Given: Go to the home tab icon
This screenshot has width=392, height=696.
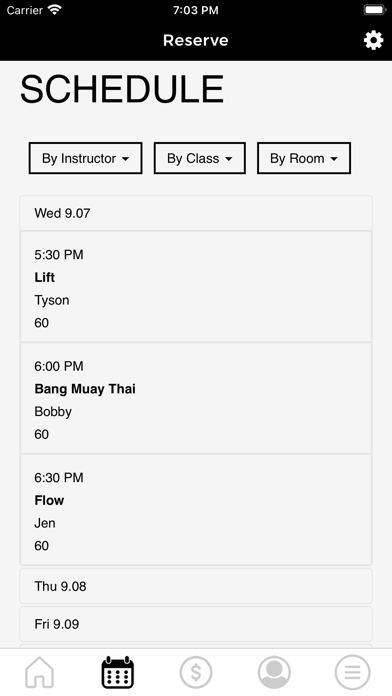Looking at the screenshot, I should click(39, 672).
